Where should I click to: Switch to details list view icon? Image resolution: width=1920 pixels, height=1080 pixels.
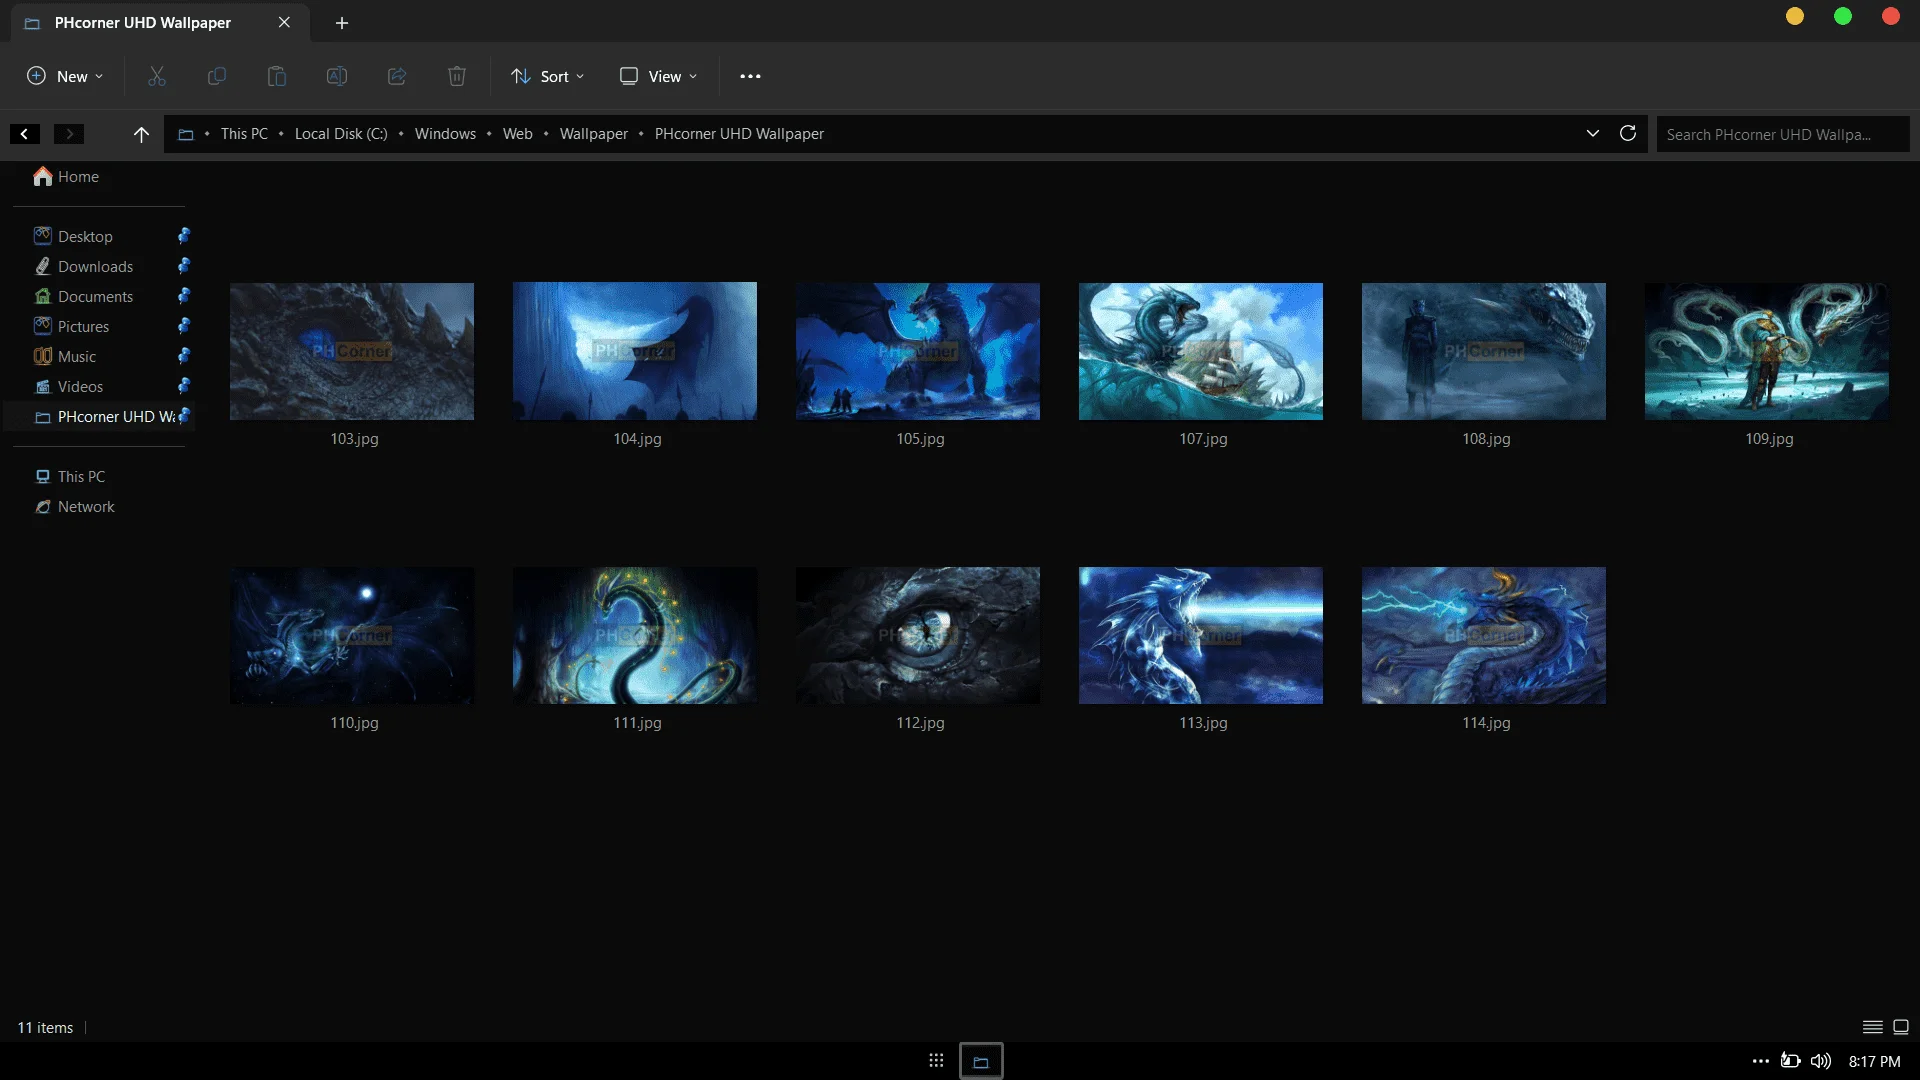(1873, 1027)
